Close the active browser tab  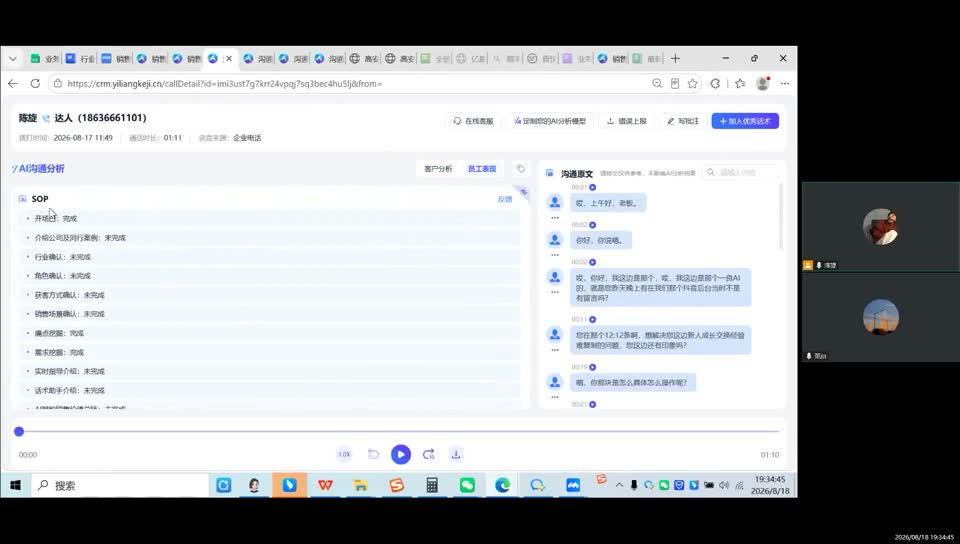(229, 59)
